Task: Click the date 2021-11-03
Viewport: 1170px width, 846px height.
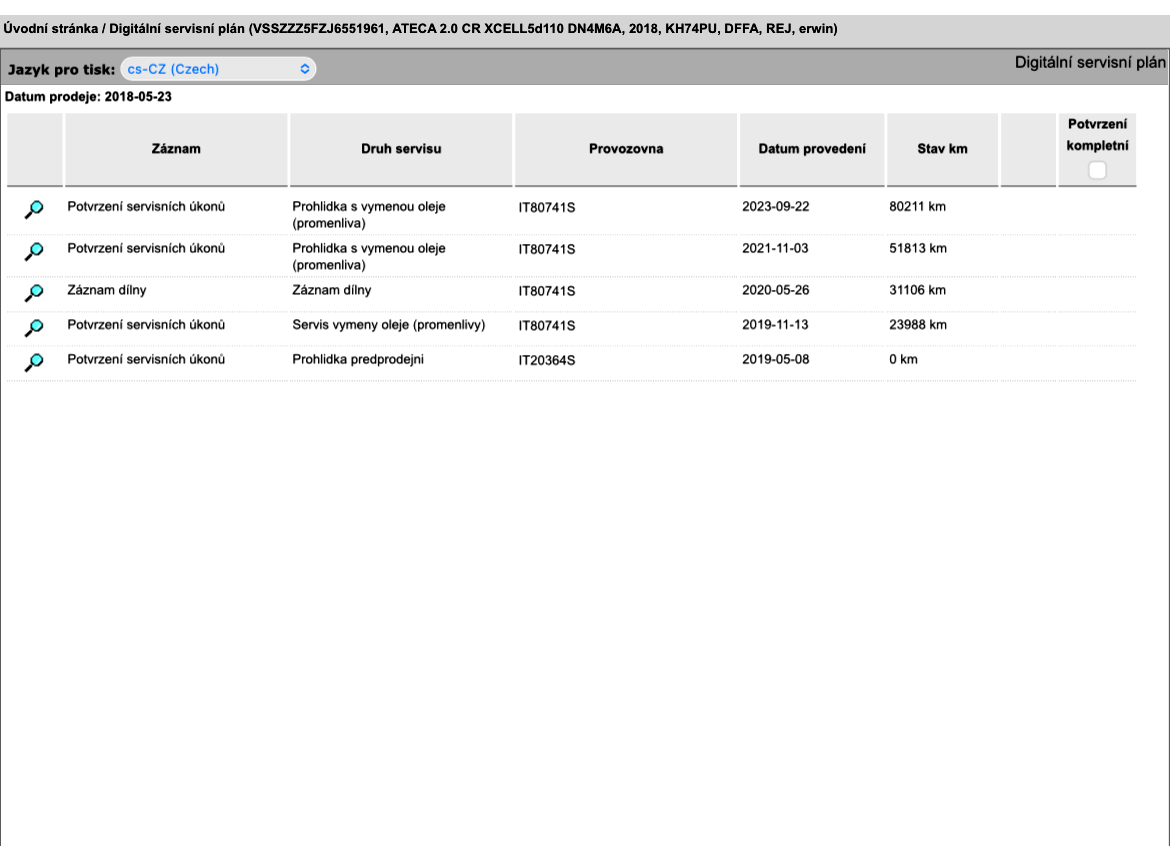Action: click(x=775, y=248)
